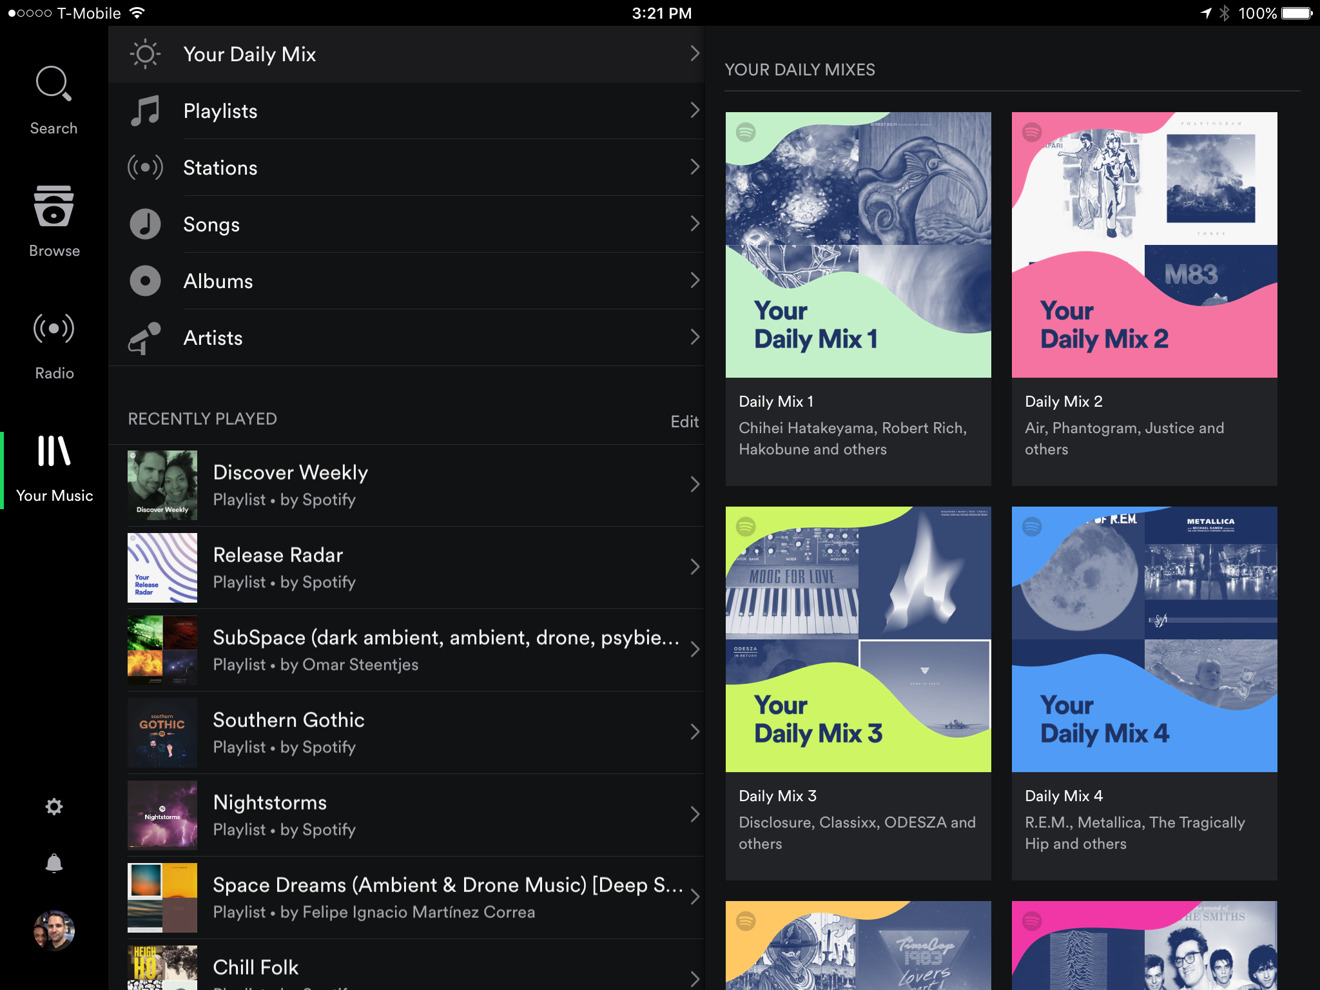Screen dimensions: 1320x990
Task: Tap 'Air, Phantogram, Justice and others' text
Action: click(x=1124, y=438)
